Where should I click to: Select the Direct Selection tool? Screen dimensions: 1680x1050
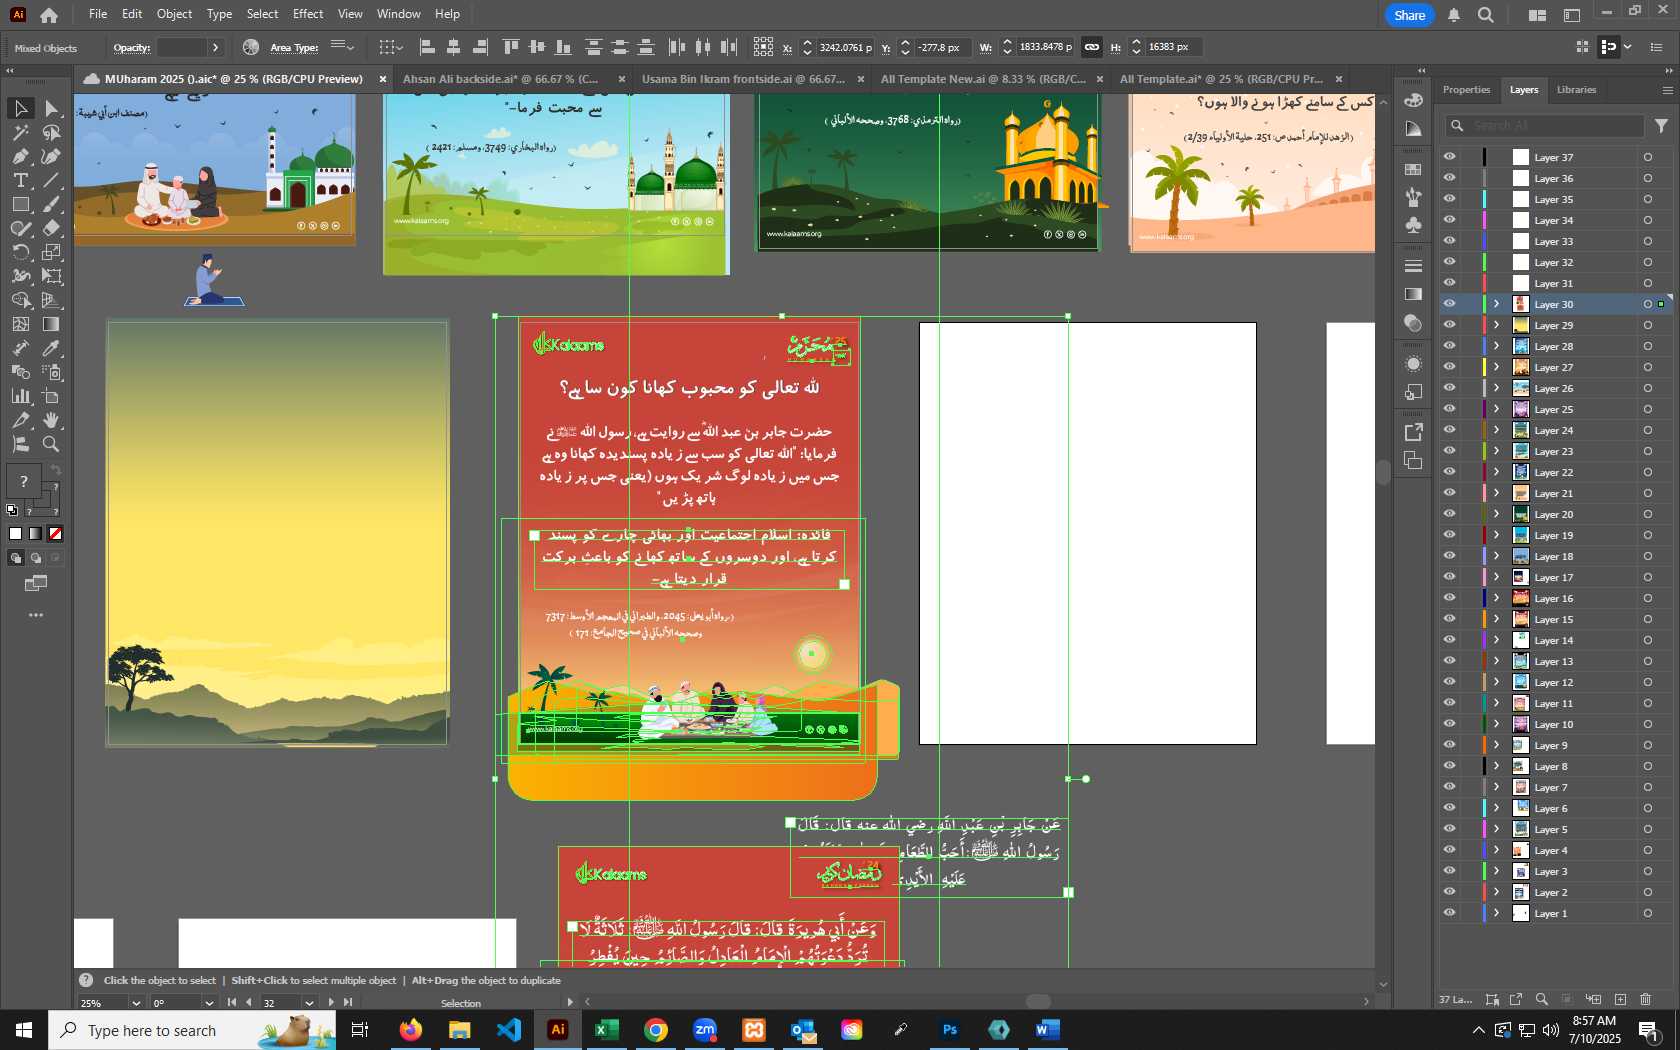coord(52,108)
